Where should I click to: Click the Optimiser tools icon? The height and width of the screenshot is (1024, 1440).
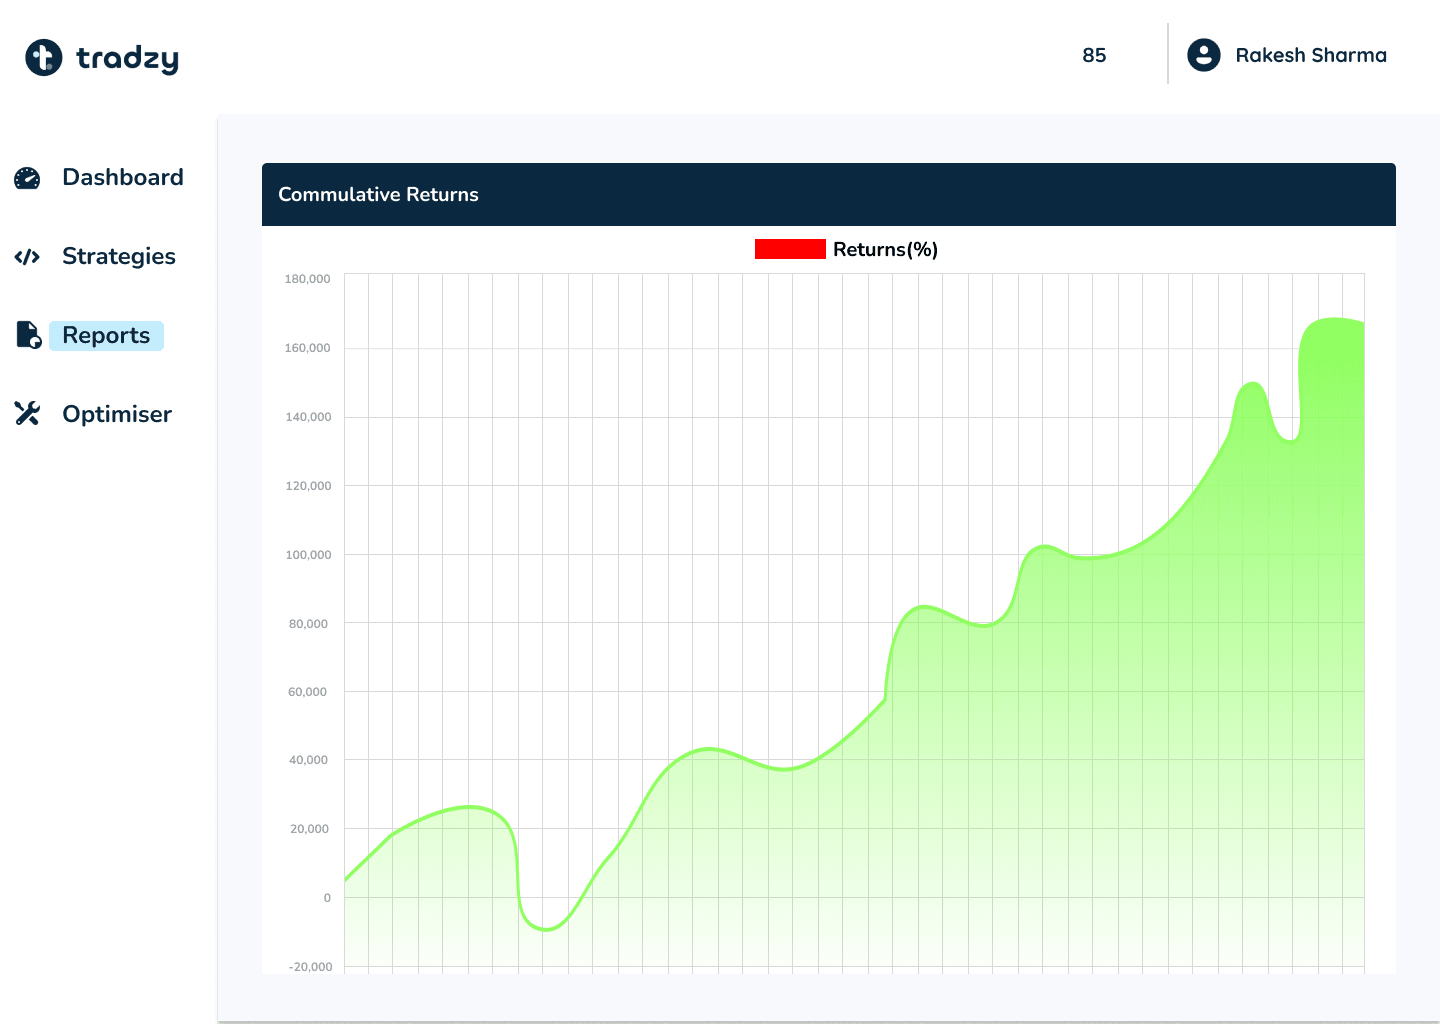click(x=27, y=414)
